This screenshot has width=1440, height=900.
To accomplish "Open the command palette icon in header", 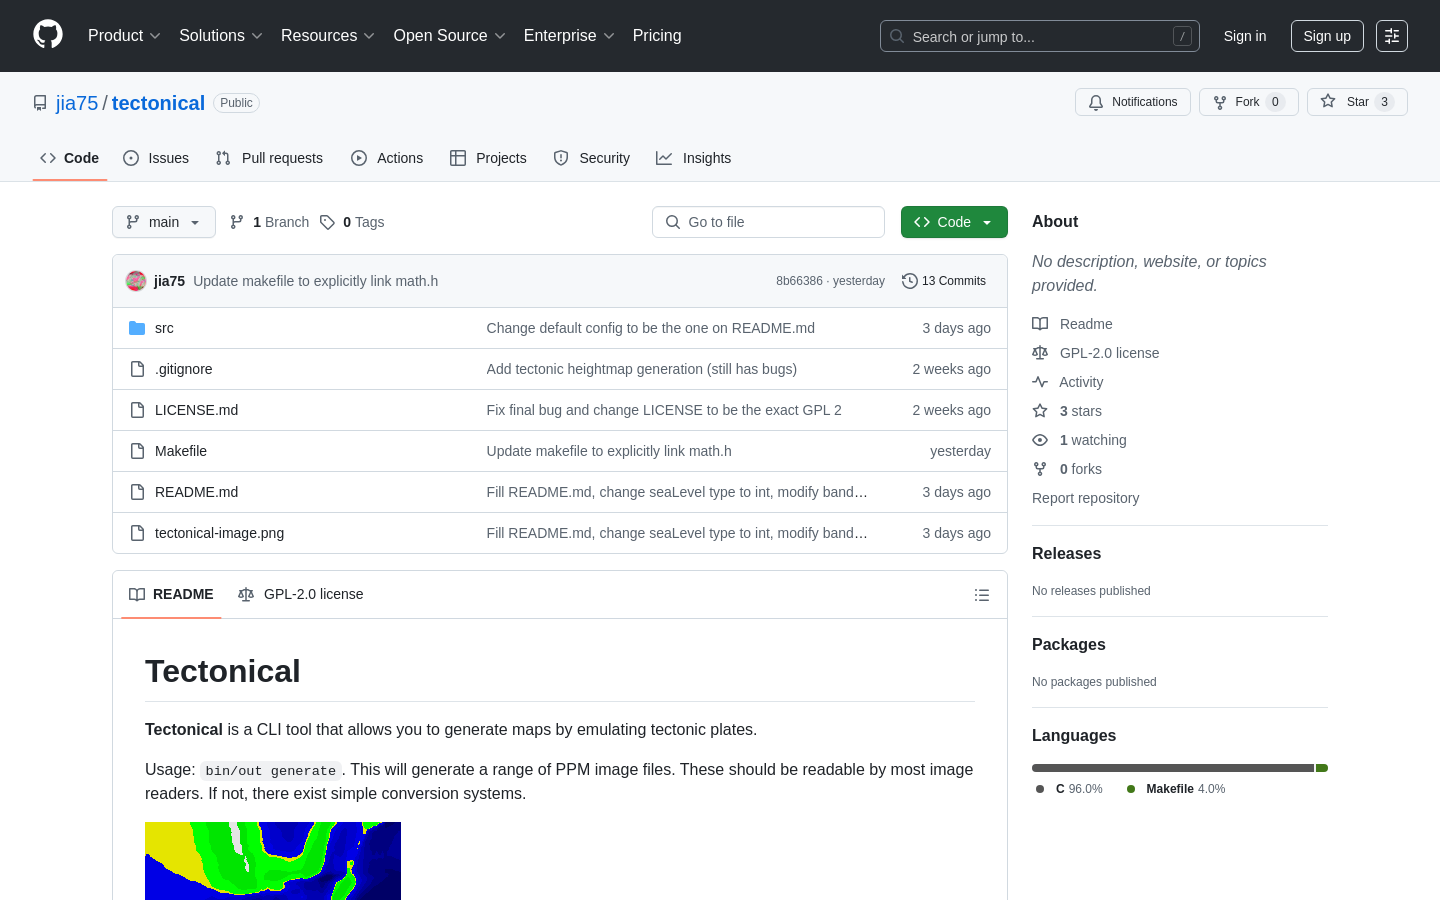I will point(1392,36).
